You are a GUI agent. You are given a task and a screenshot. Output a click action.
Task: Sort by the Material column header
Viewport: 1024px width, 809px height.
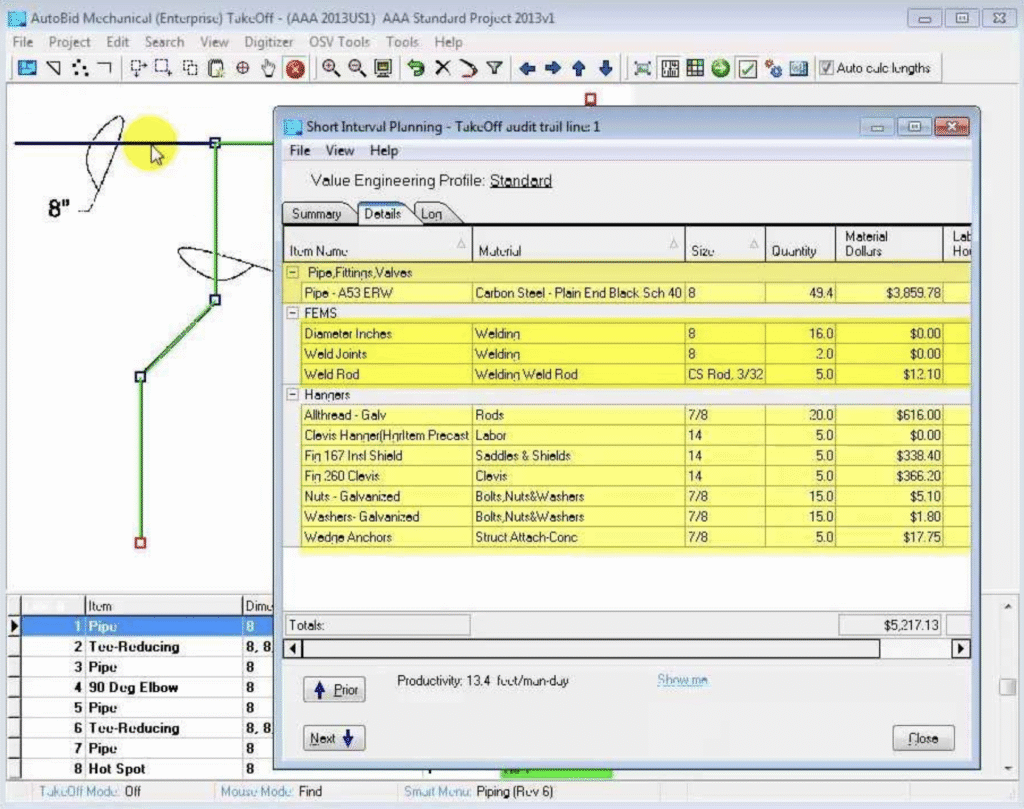(x=579, y=245)
